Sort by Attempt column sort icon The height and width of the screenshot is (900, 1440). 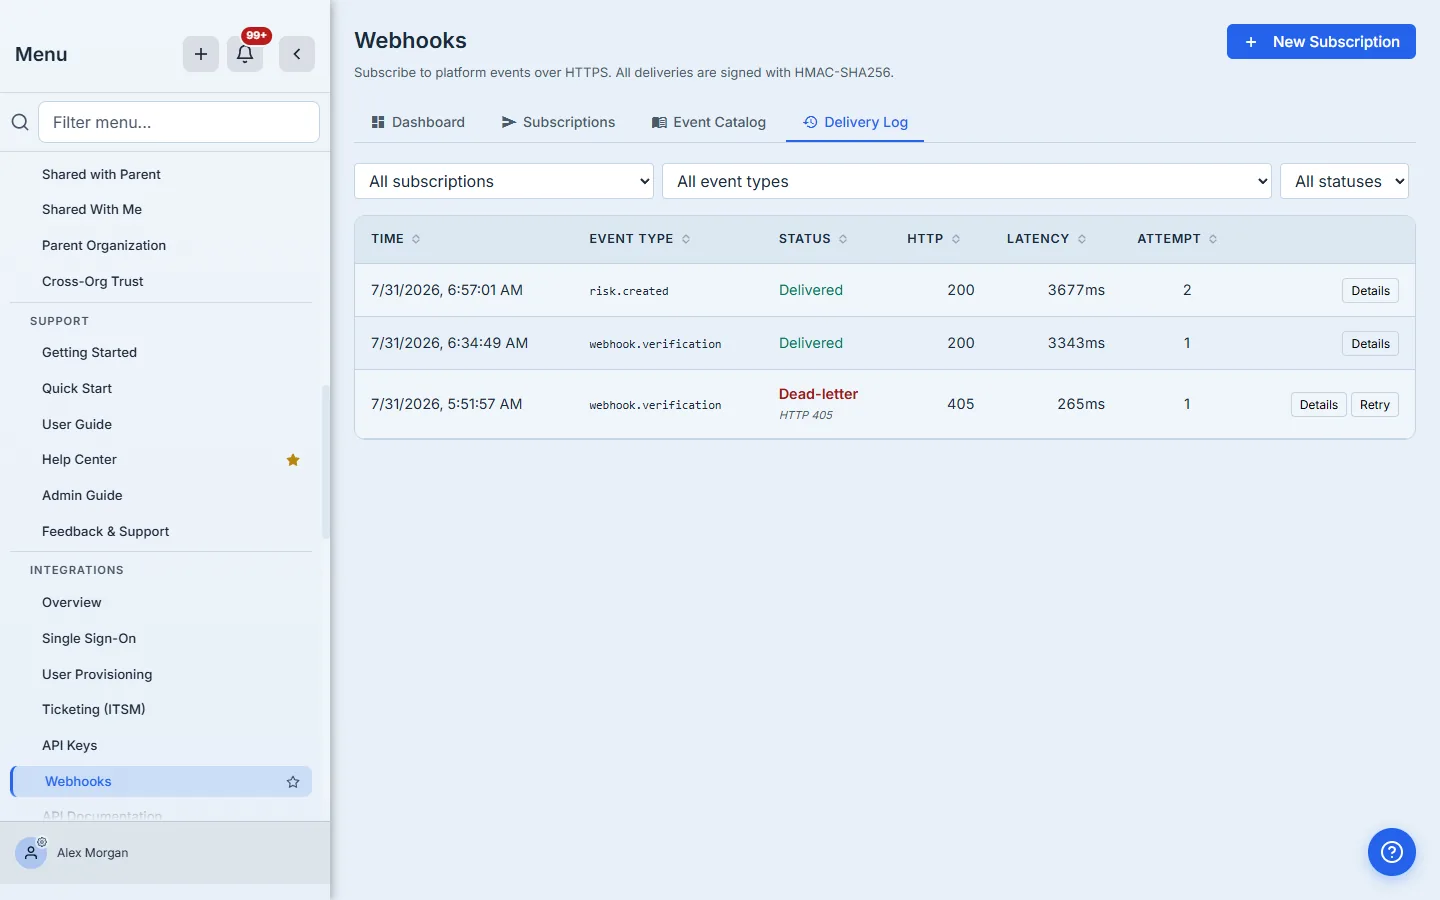pos(1213,239)
